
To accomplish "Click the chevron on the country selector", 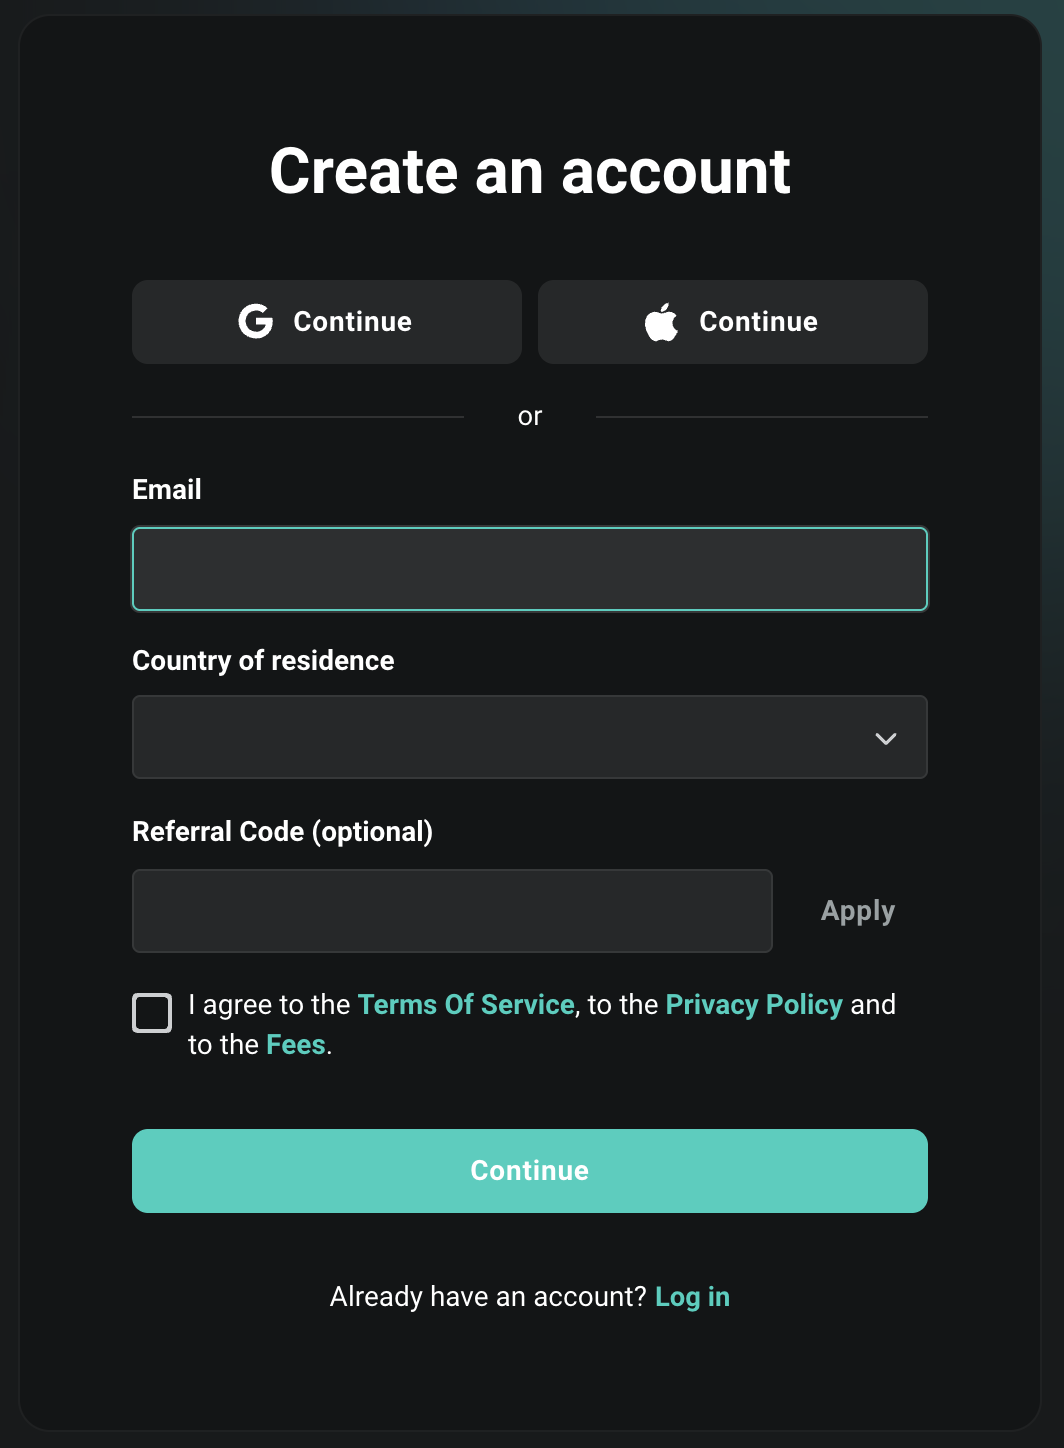I will pyautogui.click(x=884, y=738).
